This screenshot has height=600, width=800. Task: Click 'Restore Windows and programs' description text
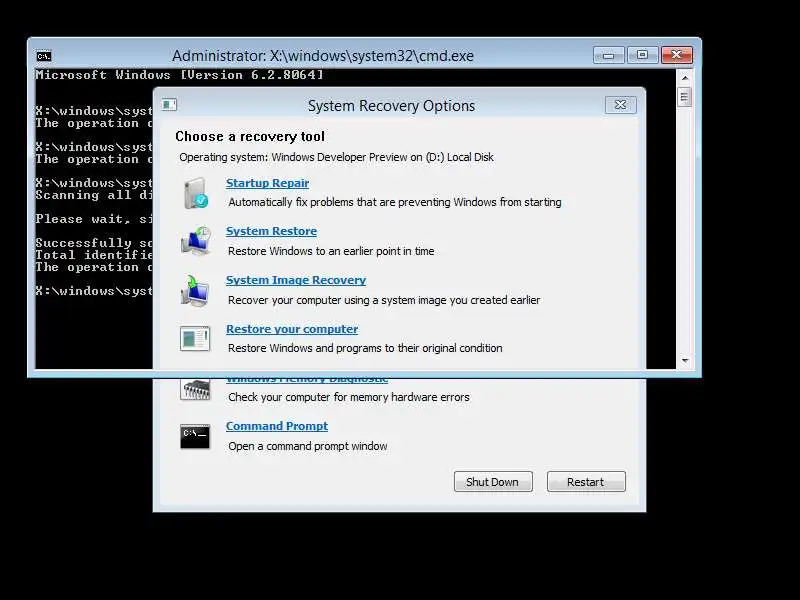point(365,348)
